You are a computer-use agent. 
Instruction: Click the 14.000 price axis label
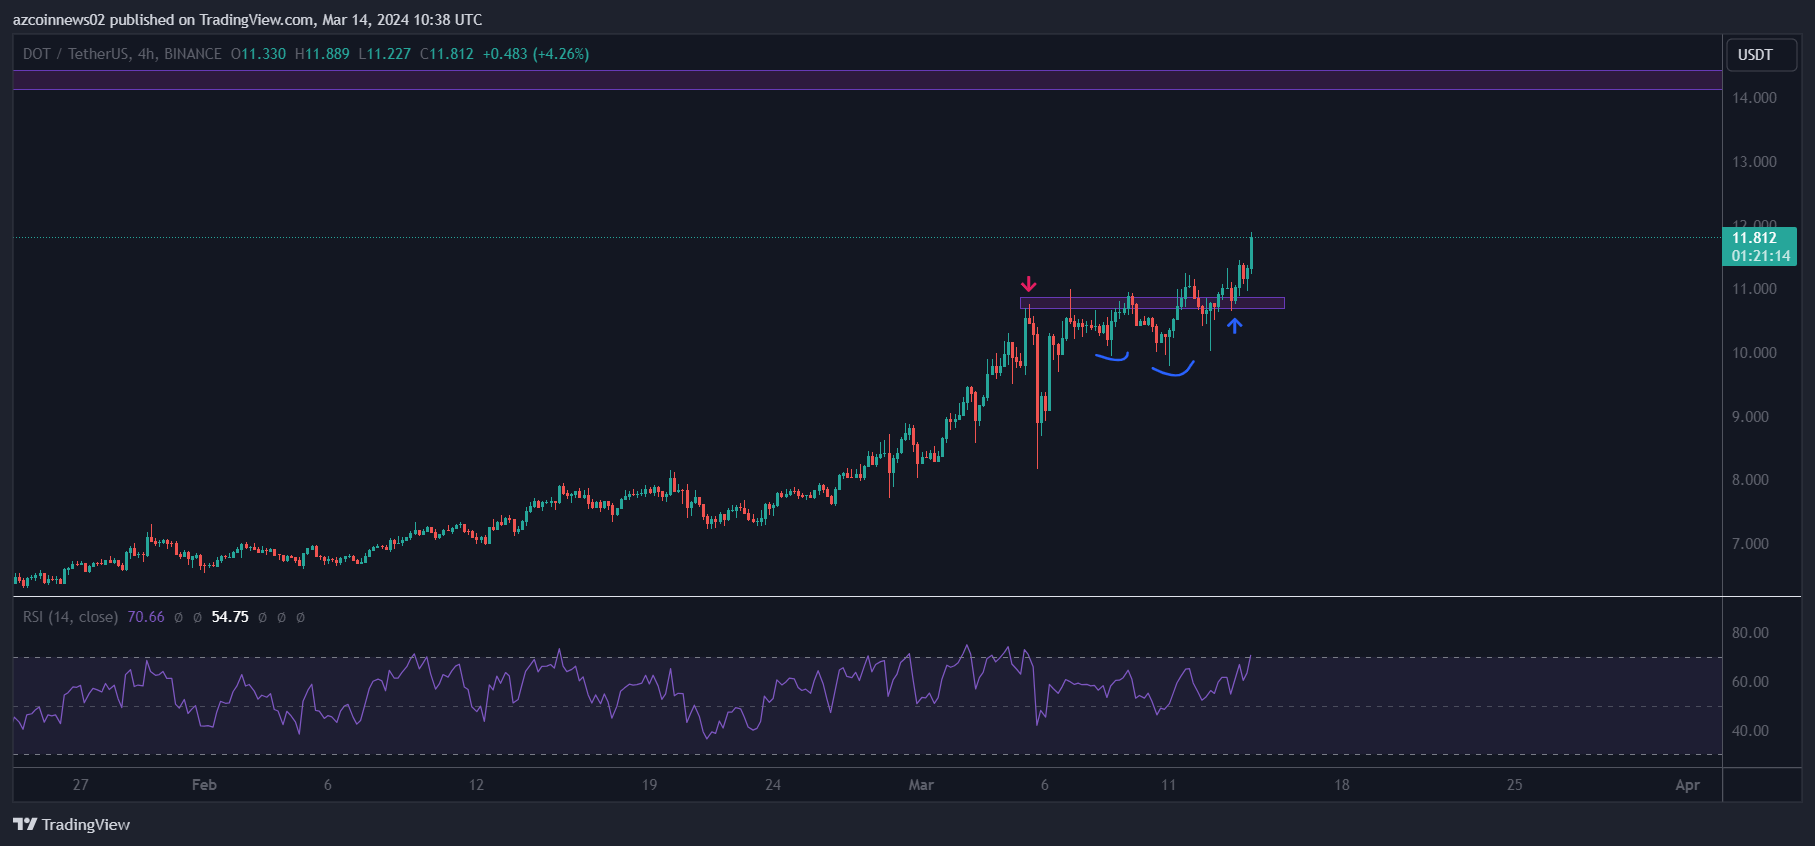click(1755, 98)
